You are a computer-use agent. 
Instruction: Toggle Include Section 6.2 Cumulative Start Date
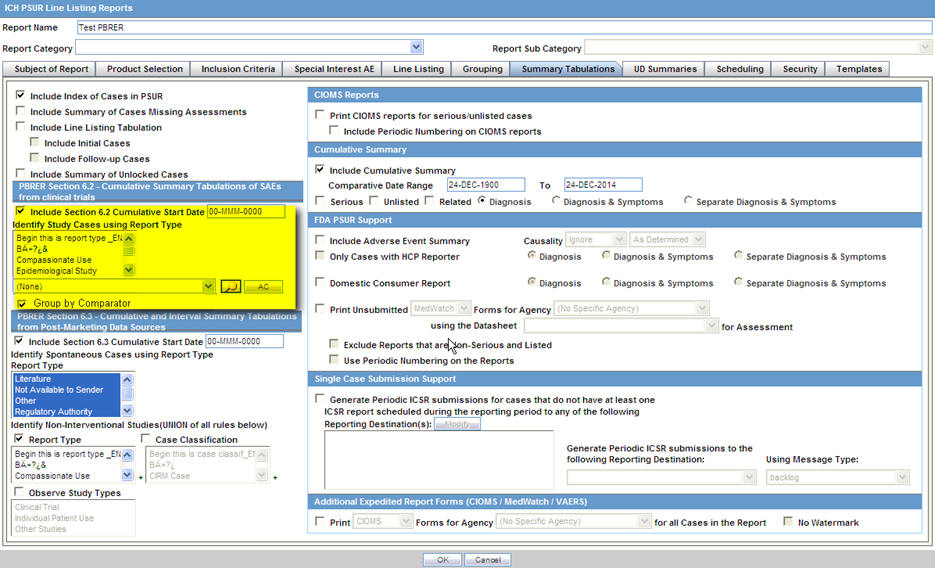(x=21, y=211)
